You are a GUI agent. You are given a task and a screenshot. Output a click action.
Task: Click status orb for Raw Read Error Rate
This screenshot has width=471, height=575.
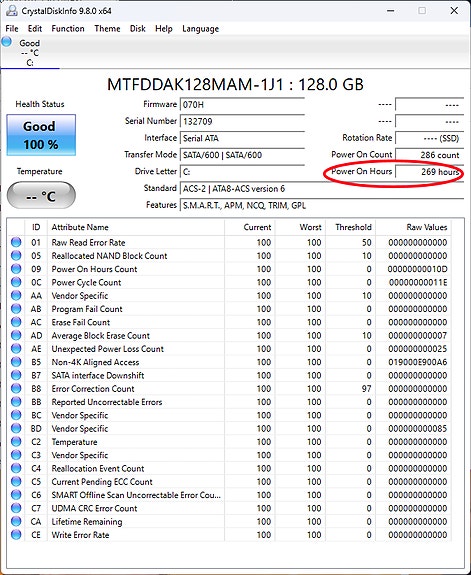tap(16, 242)
